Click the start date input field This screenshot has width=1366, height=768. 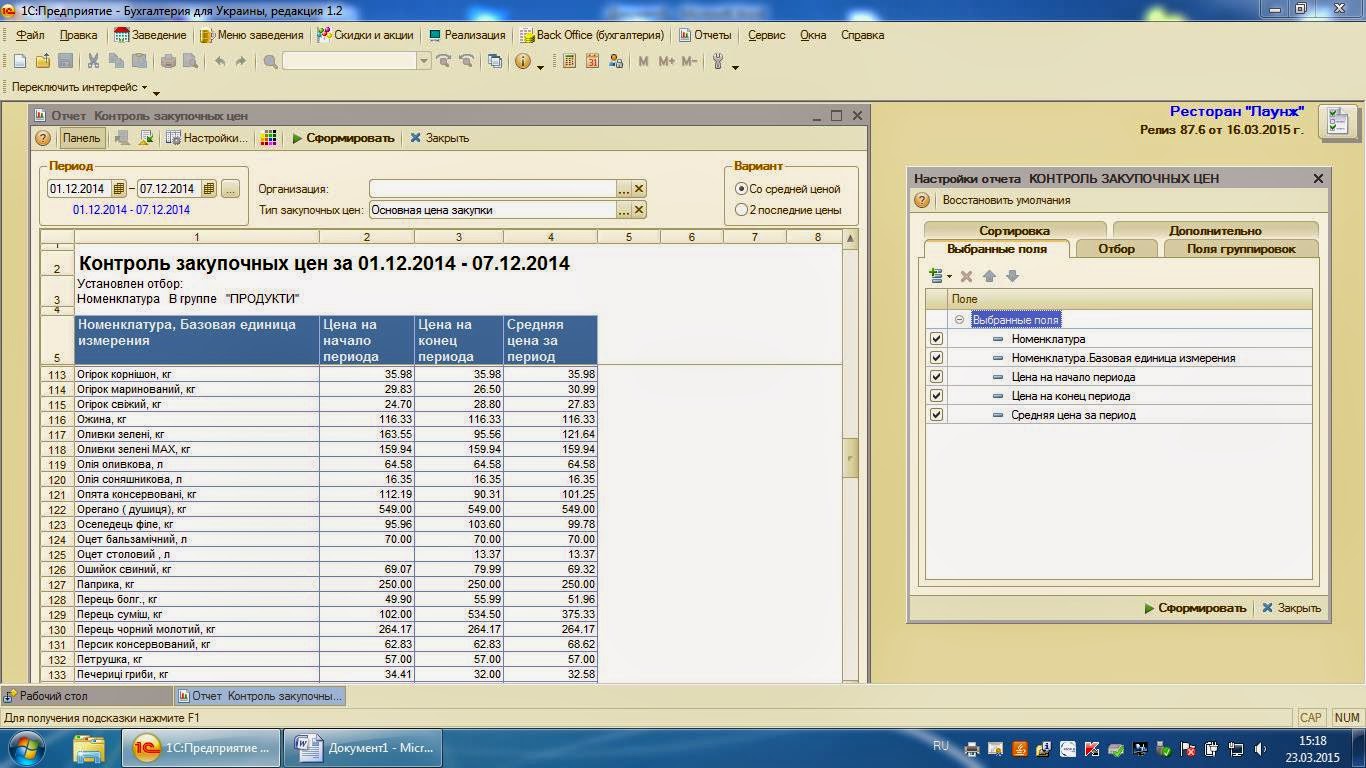(x=79, y=188)
